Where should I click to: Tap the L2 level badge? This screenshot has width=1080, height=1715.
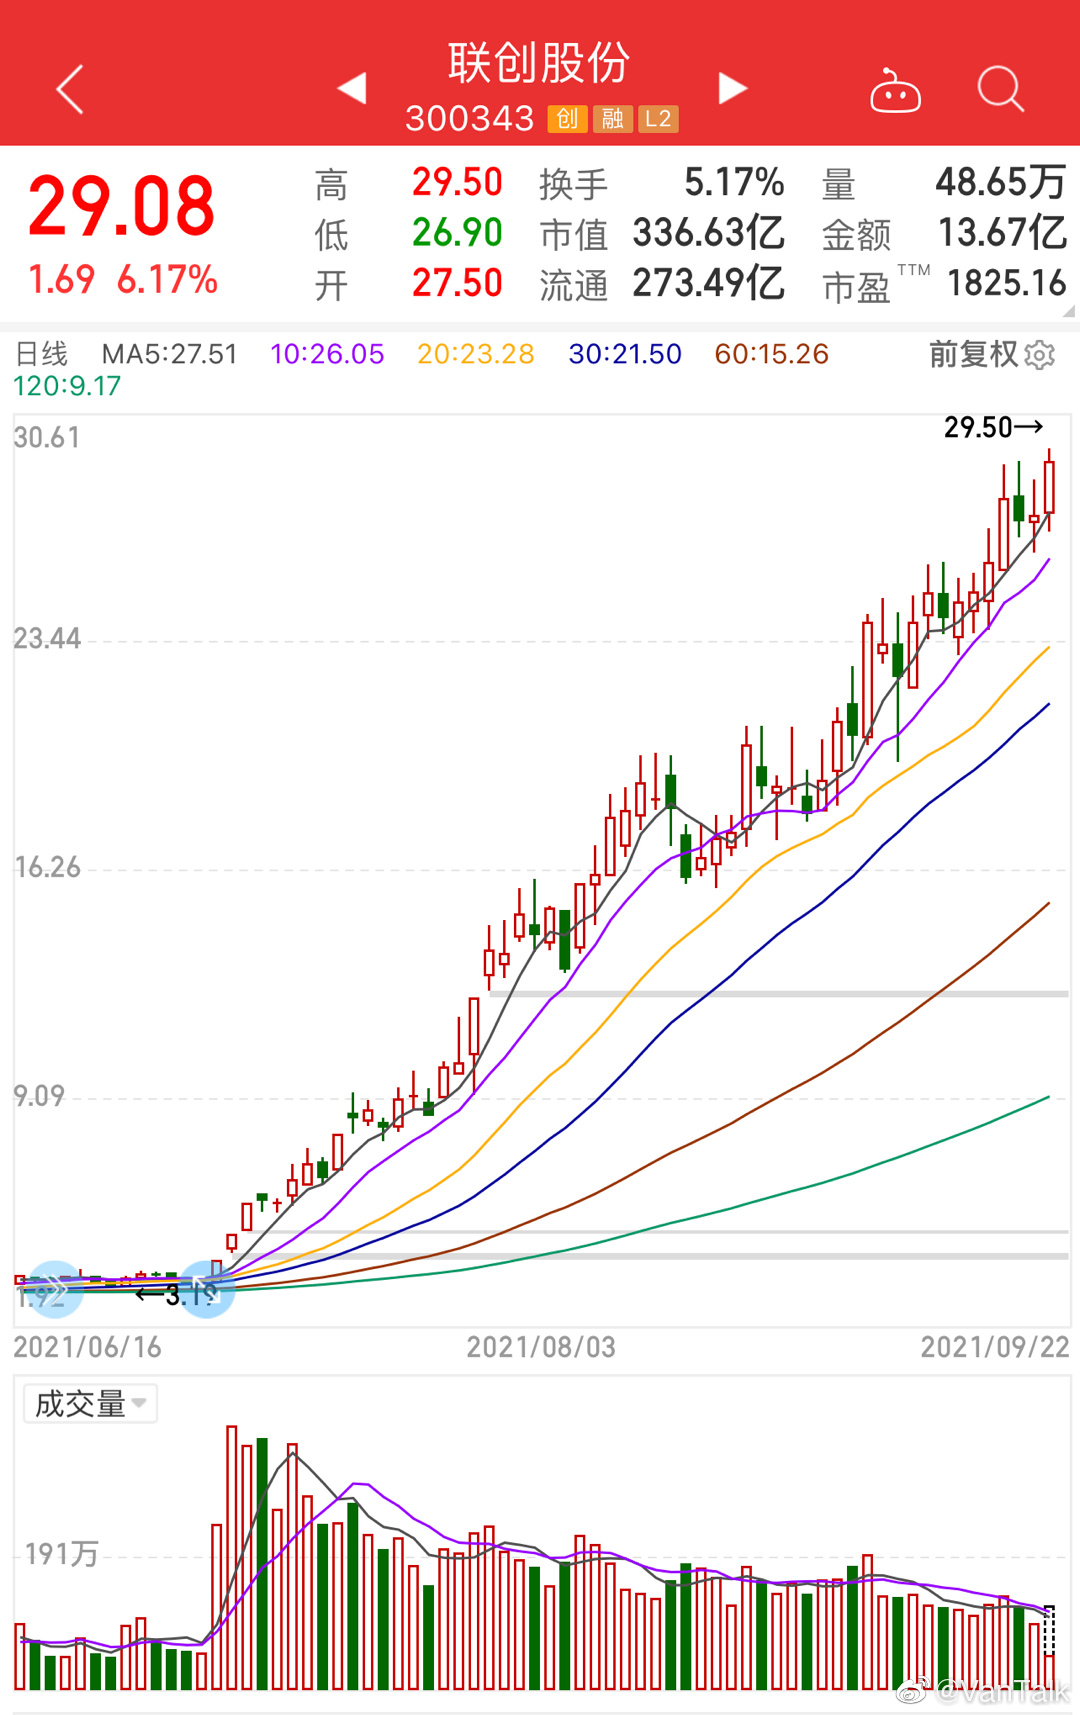point(659,119)
